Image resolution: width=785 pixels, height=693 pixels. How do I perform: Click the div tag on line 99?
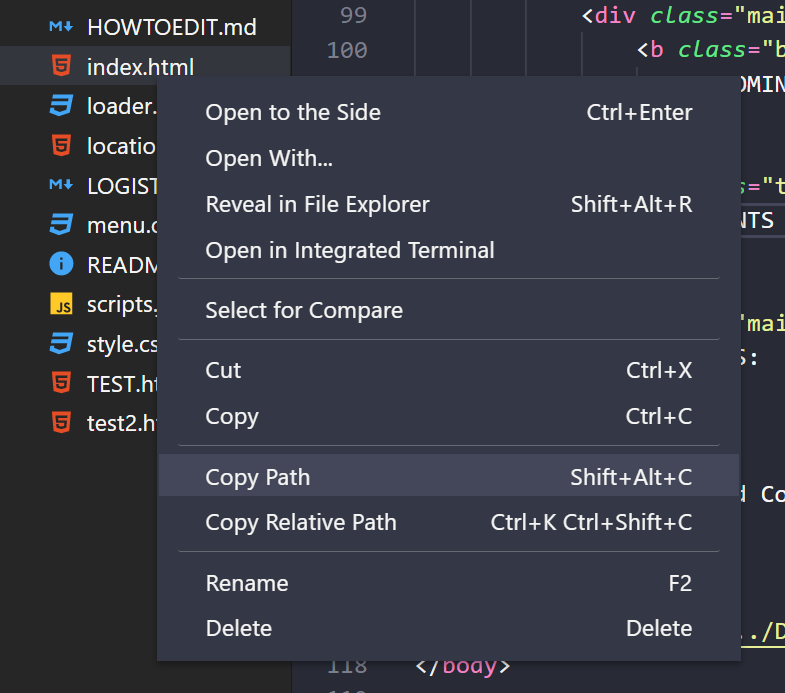point(615,16)
